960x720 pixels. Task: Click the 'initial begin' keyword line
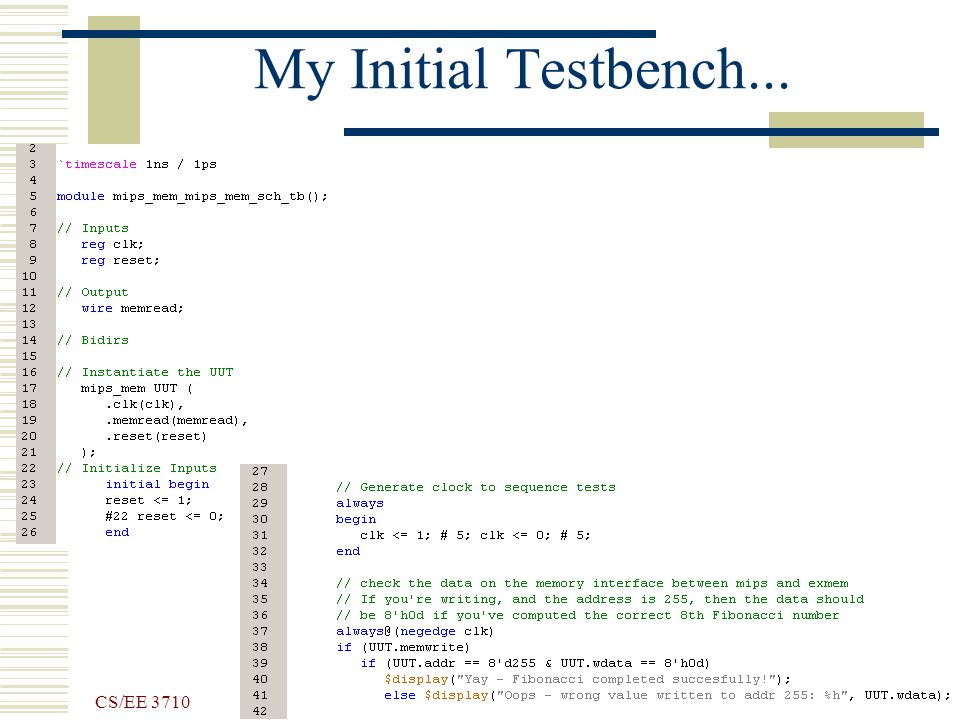click(157, 484)
